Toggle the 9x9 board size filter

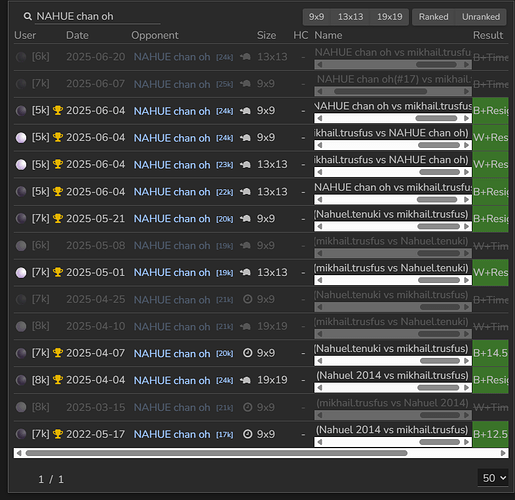pyautogui.click(x=316, y=17)
